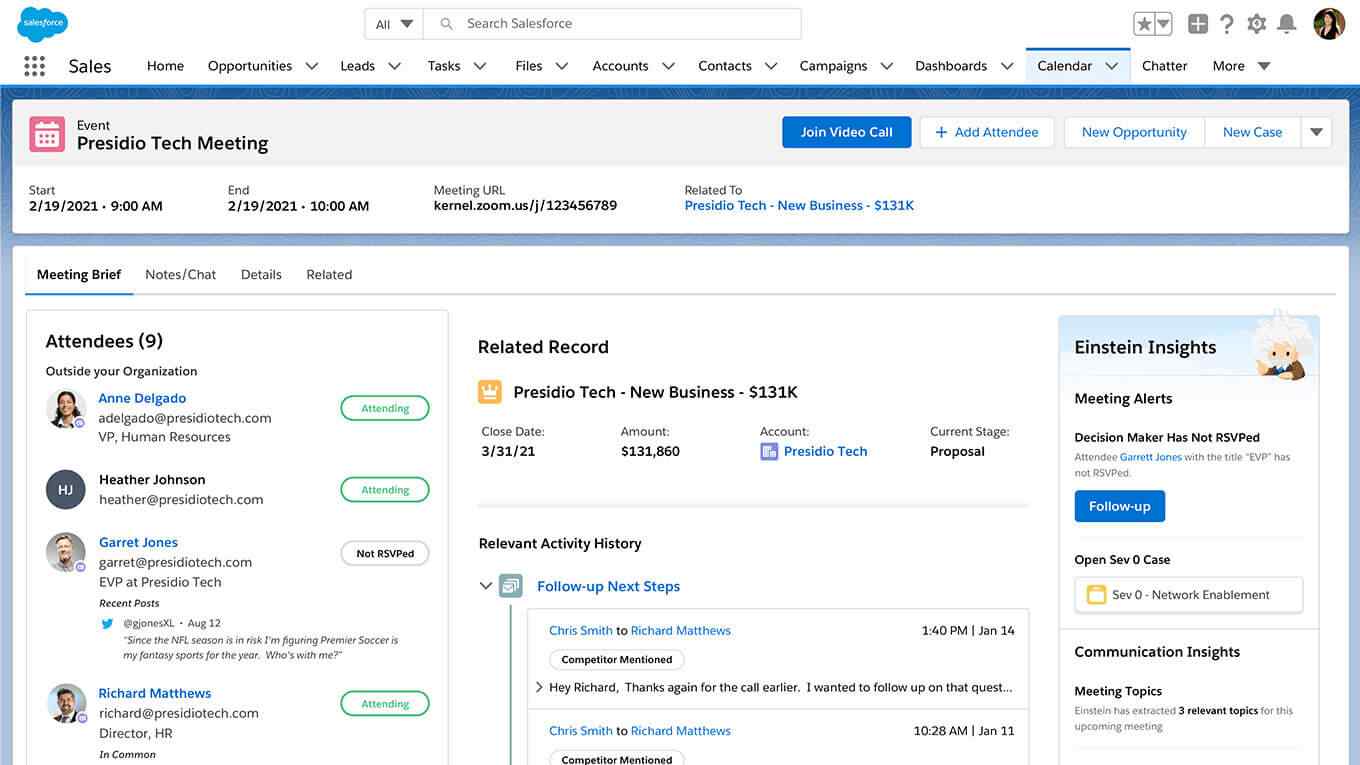
Task: Open the favorites list dropdown arrow
Action: (1163, 24)
